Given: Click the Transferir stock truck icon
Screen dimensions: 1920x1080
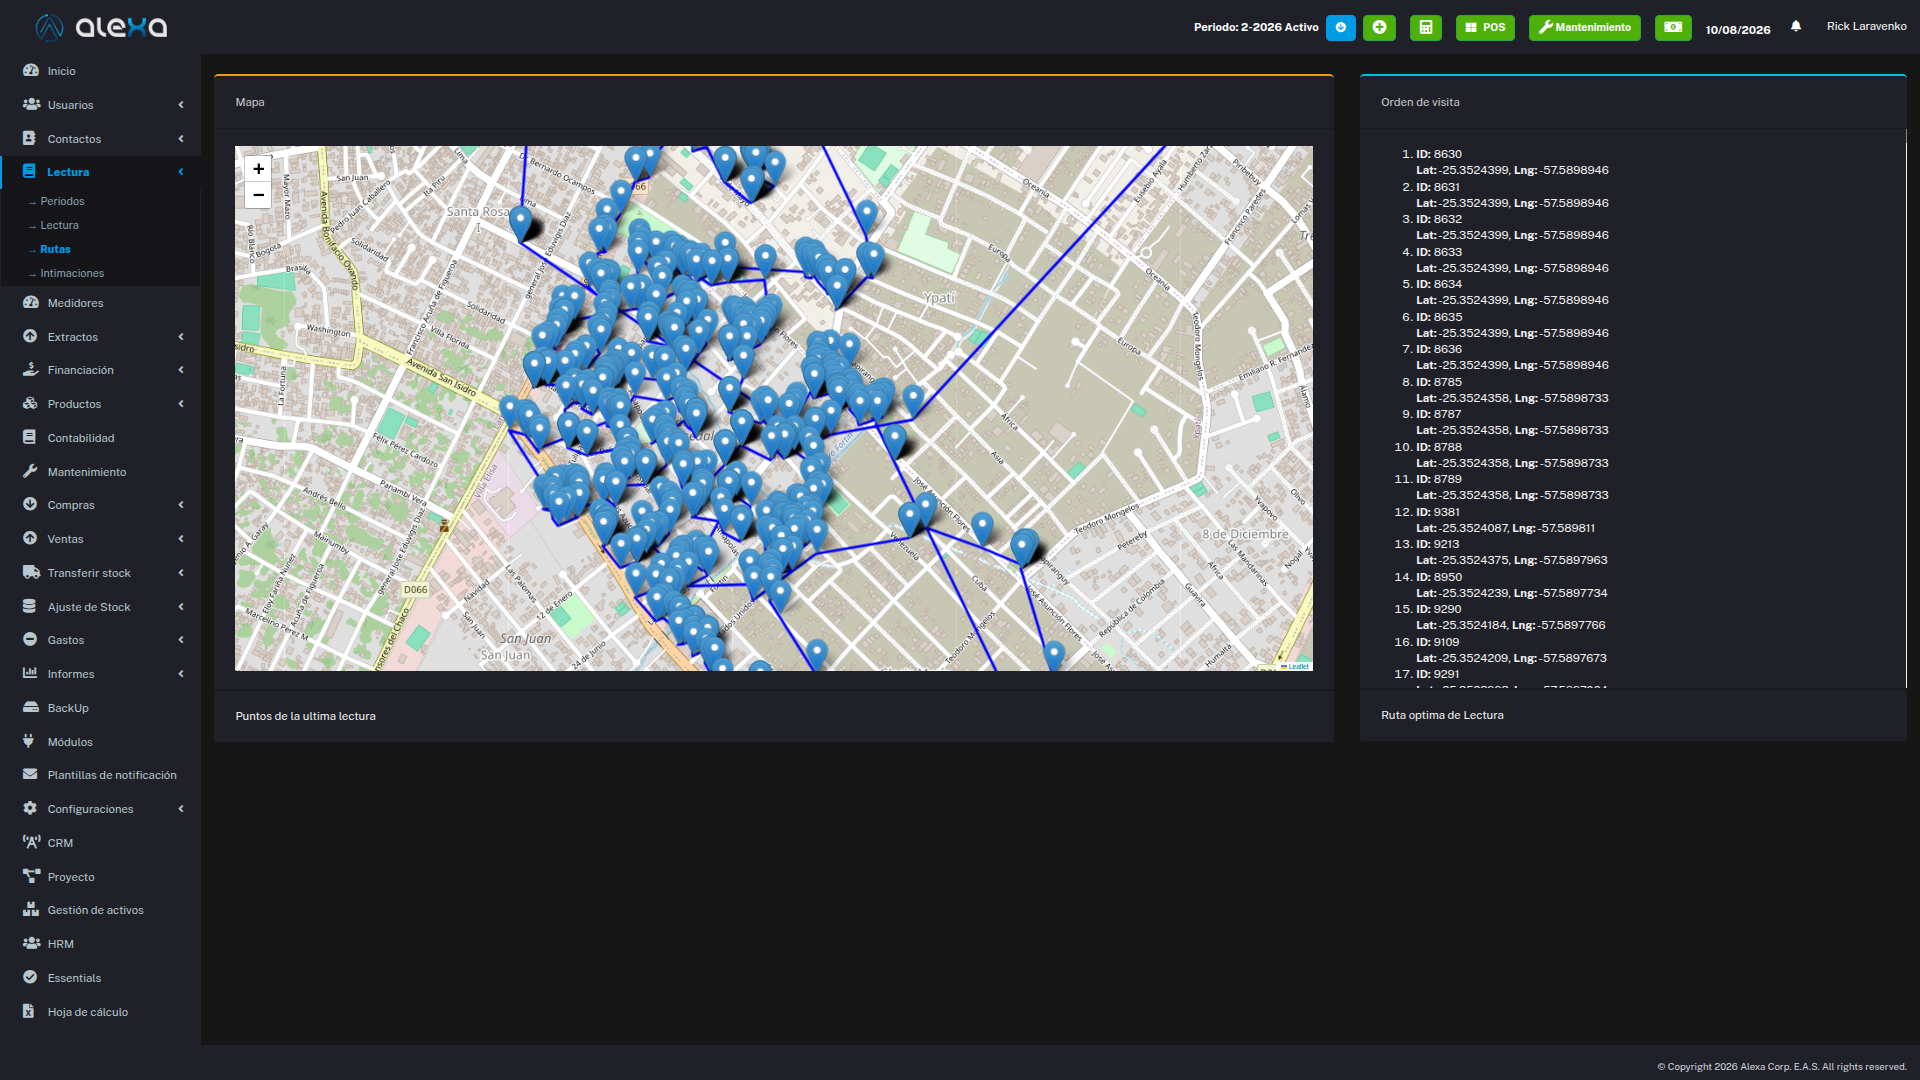Looking at the screenshot, I should (31, 573).
